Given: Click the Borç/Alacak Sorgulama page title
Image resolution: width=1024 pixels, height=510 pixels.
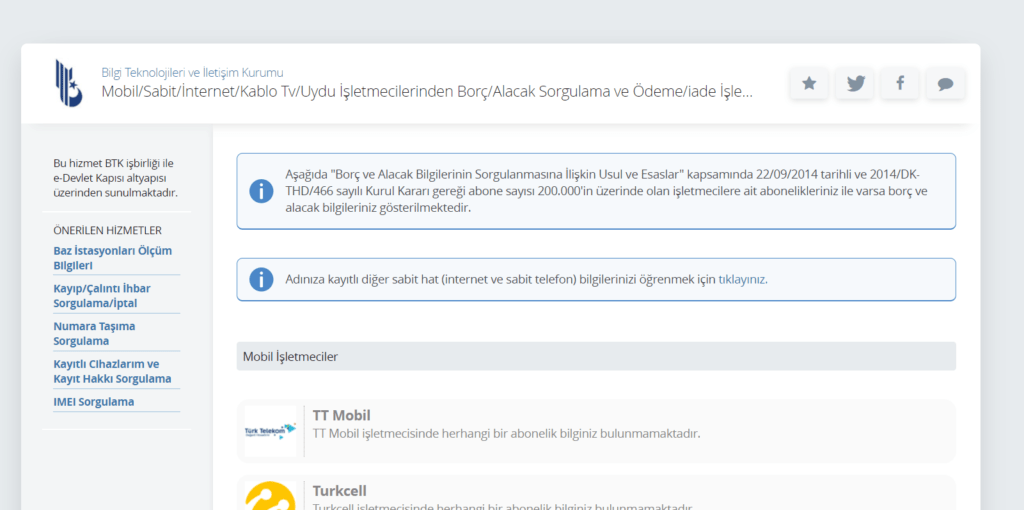Looking at the screenshot, I should [426, 92].
